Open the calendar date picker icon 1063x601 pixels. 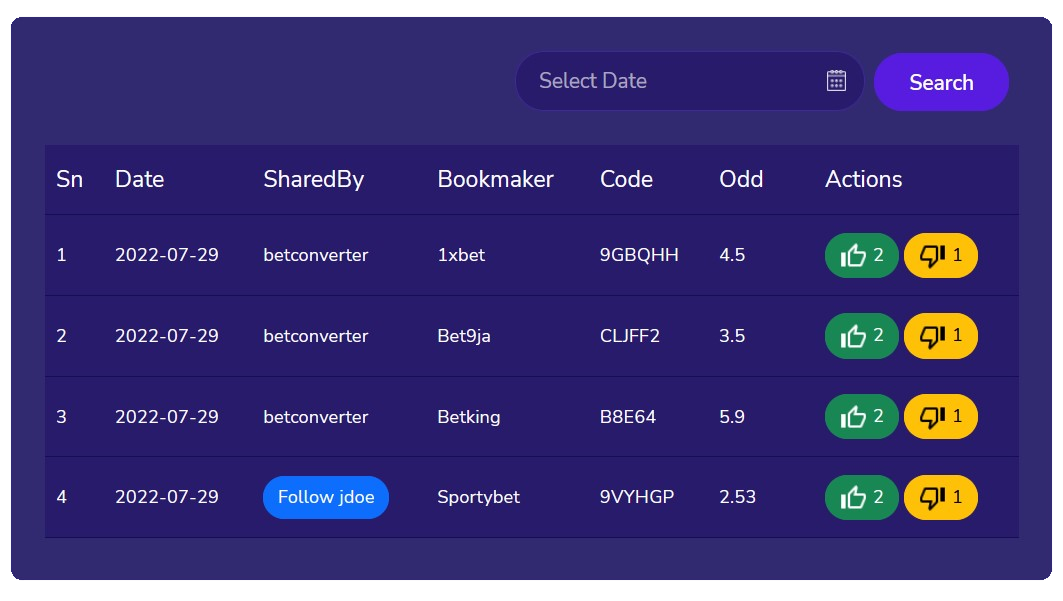click(837, 81)
